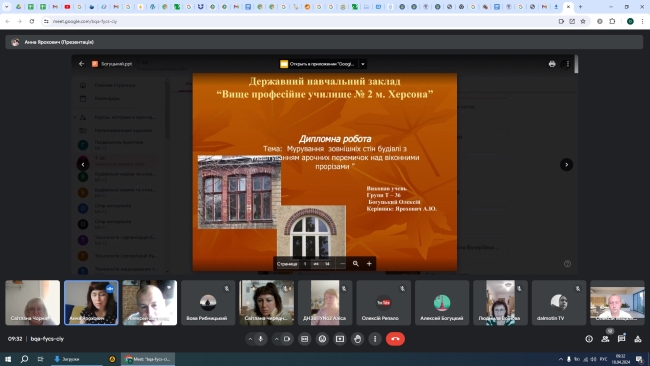The image size is (650, 366).
Task: Click Алексей Богуцкий participant tile
Action: [442, 303]
